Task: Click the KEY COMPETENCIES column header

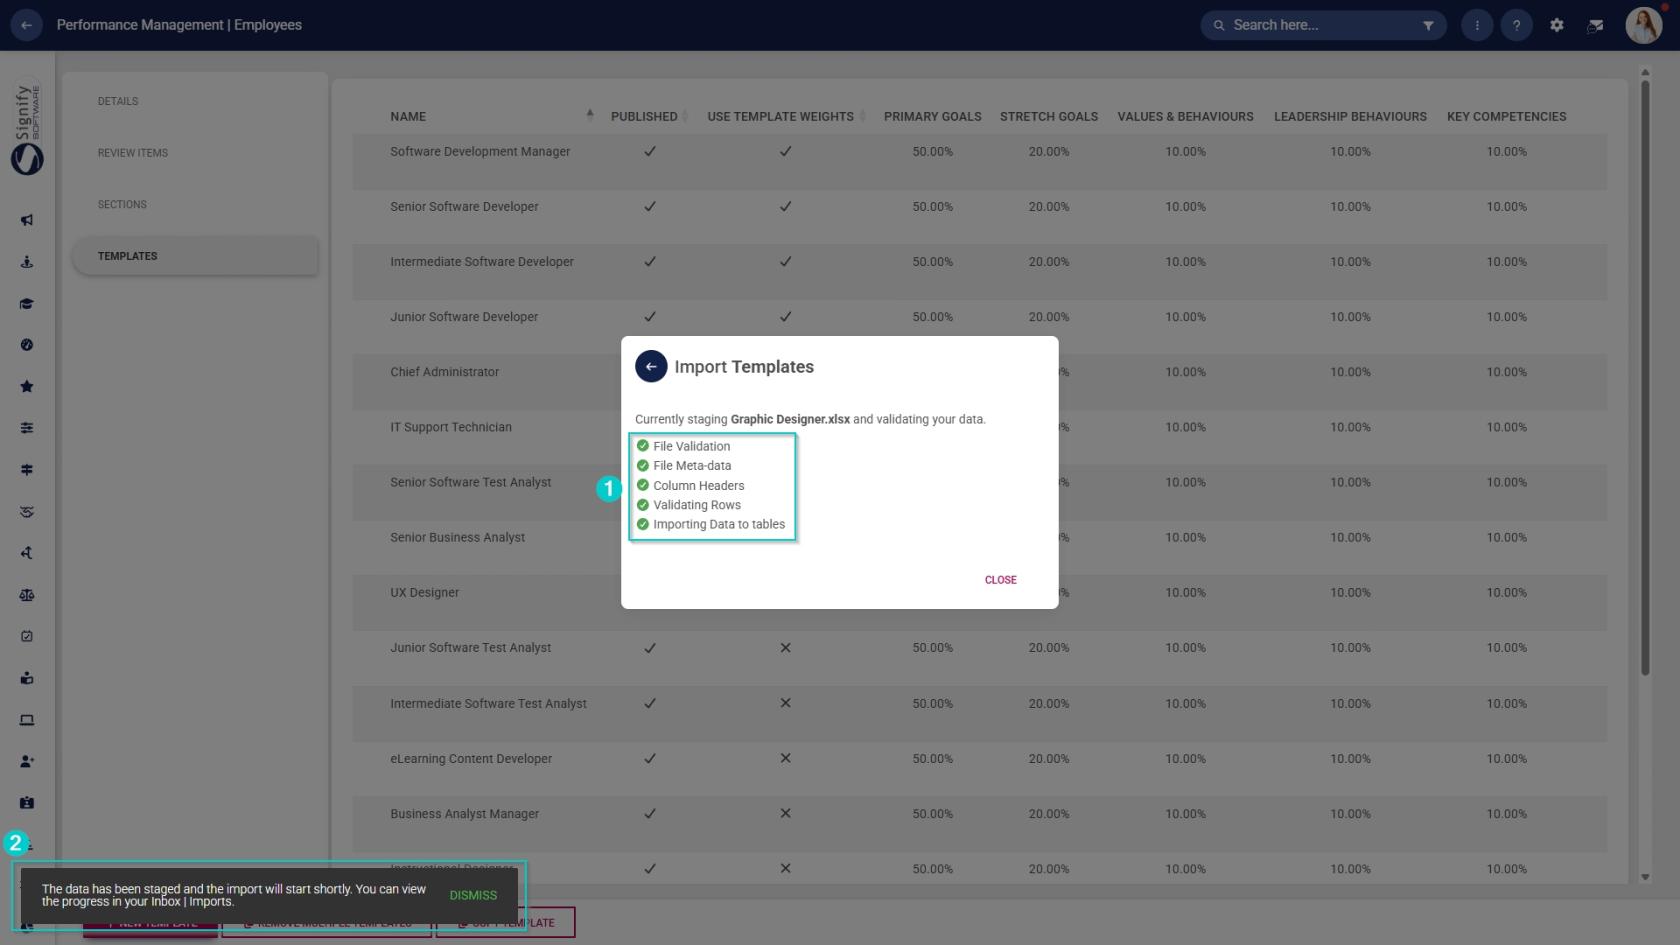Action: [1506, 116]
